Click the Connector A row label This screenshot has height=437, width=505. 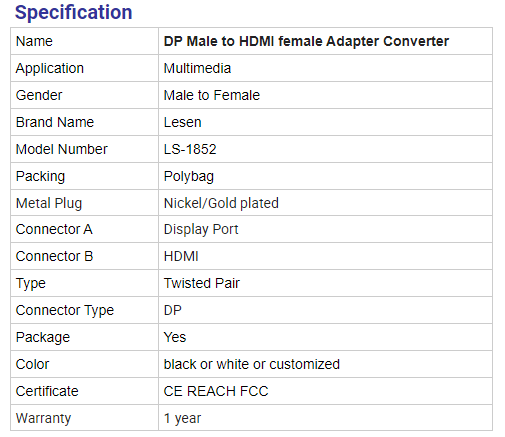54,229
